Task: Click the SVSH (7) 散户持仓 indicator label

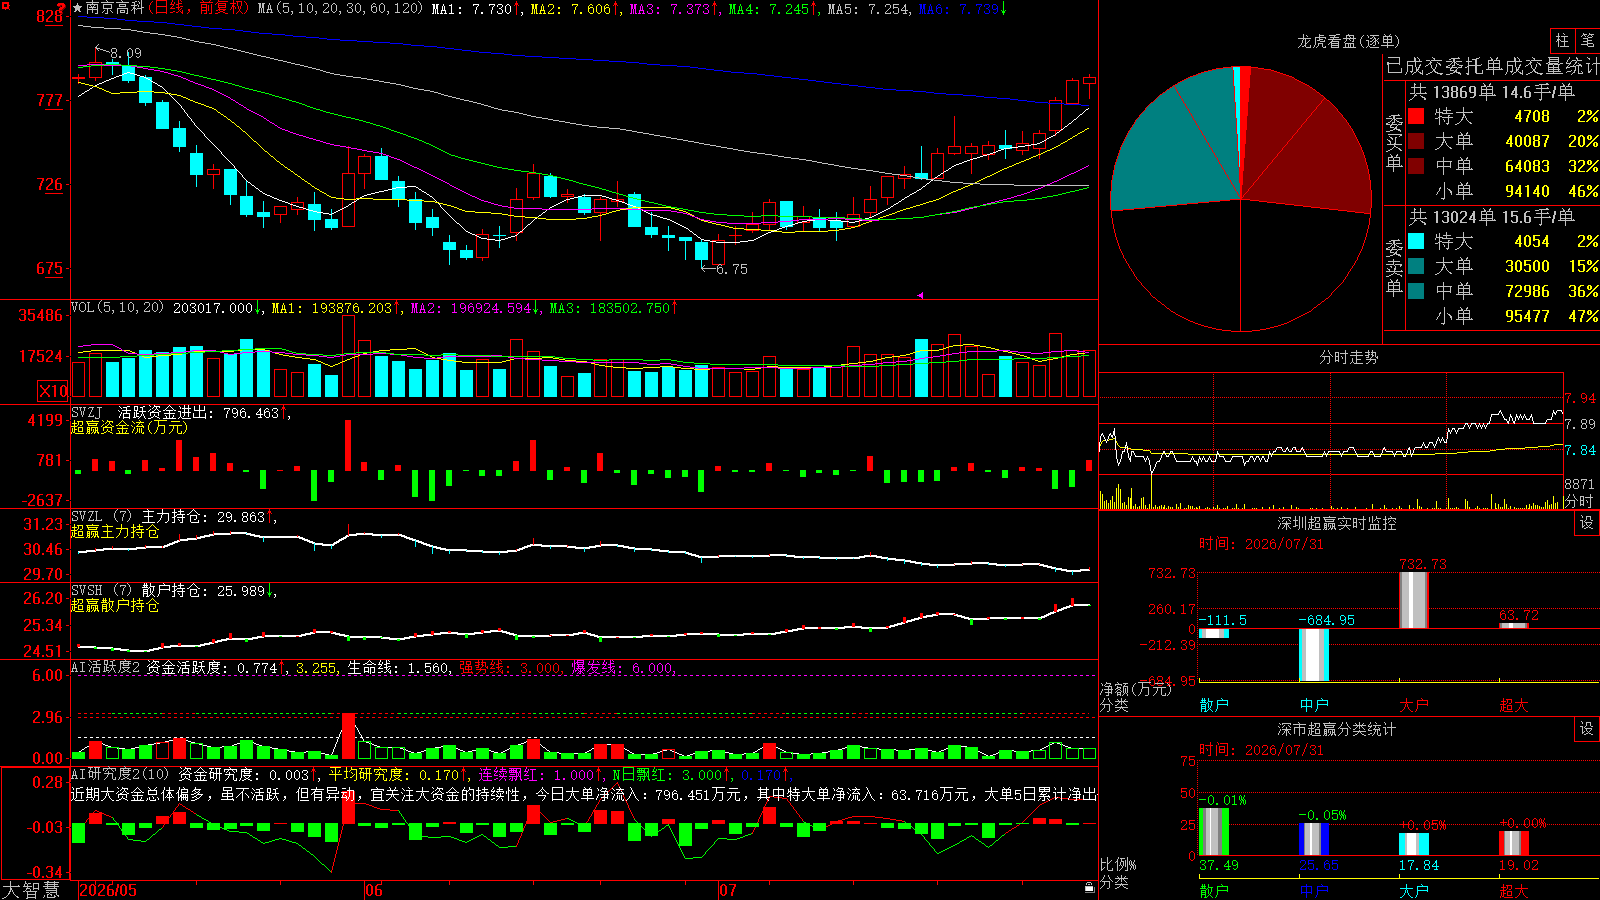Action: click(x=140, y=590)
